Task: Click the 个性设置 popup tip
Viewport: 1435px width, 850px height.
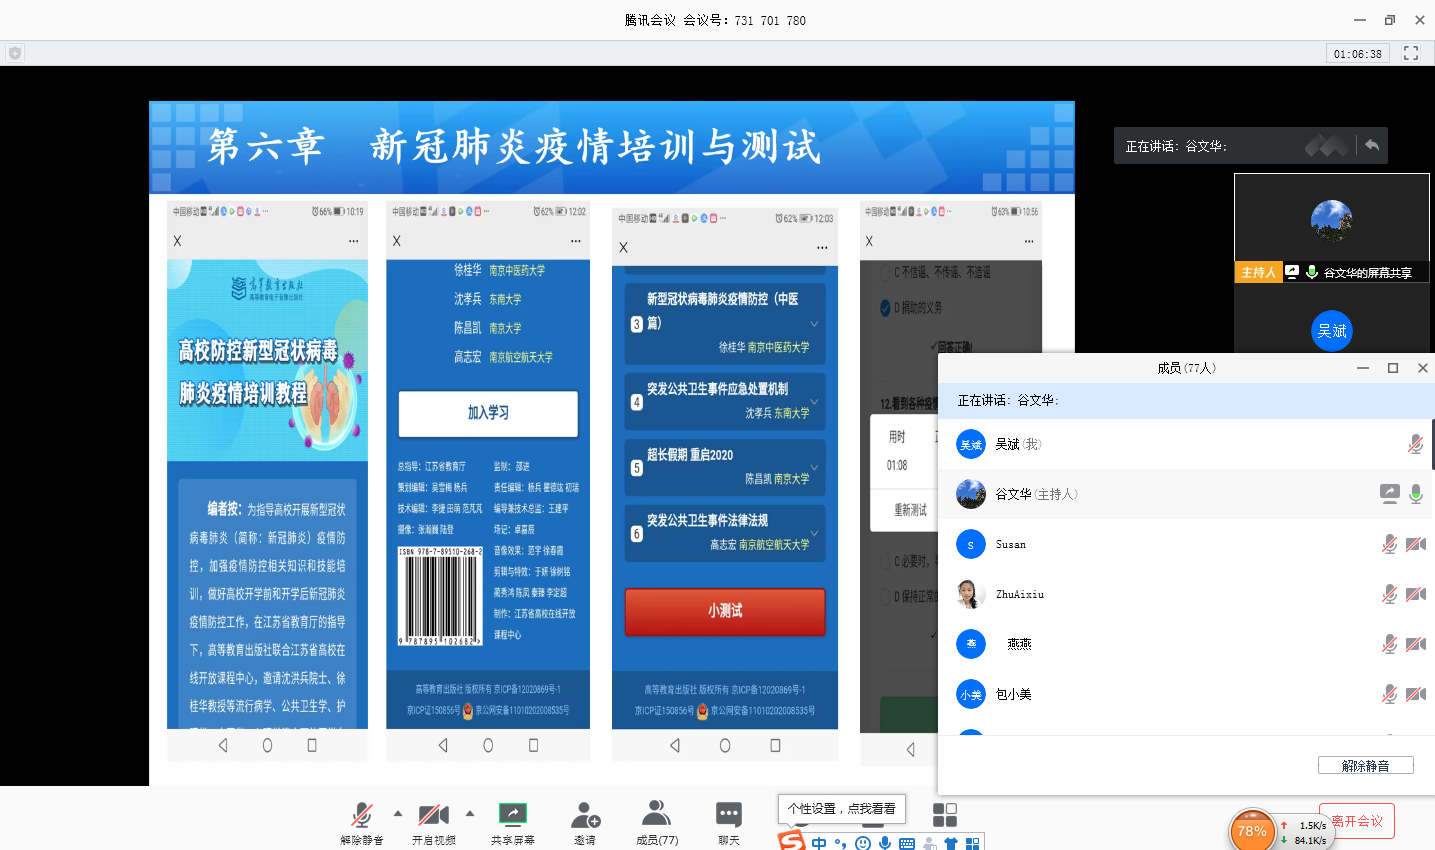Action: [841, 808]
